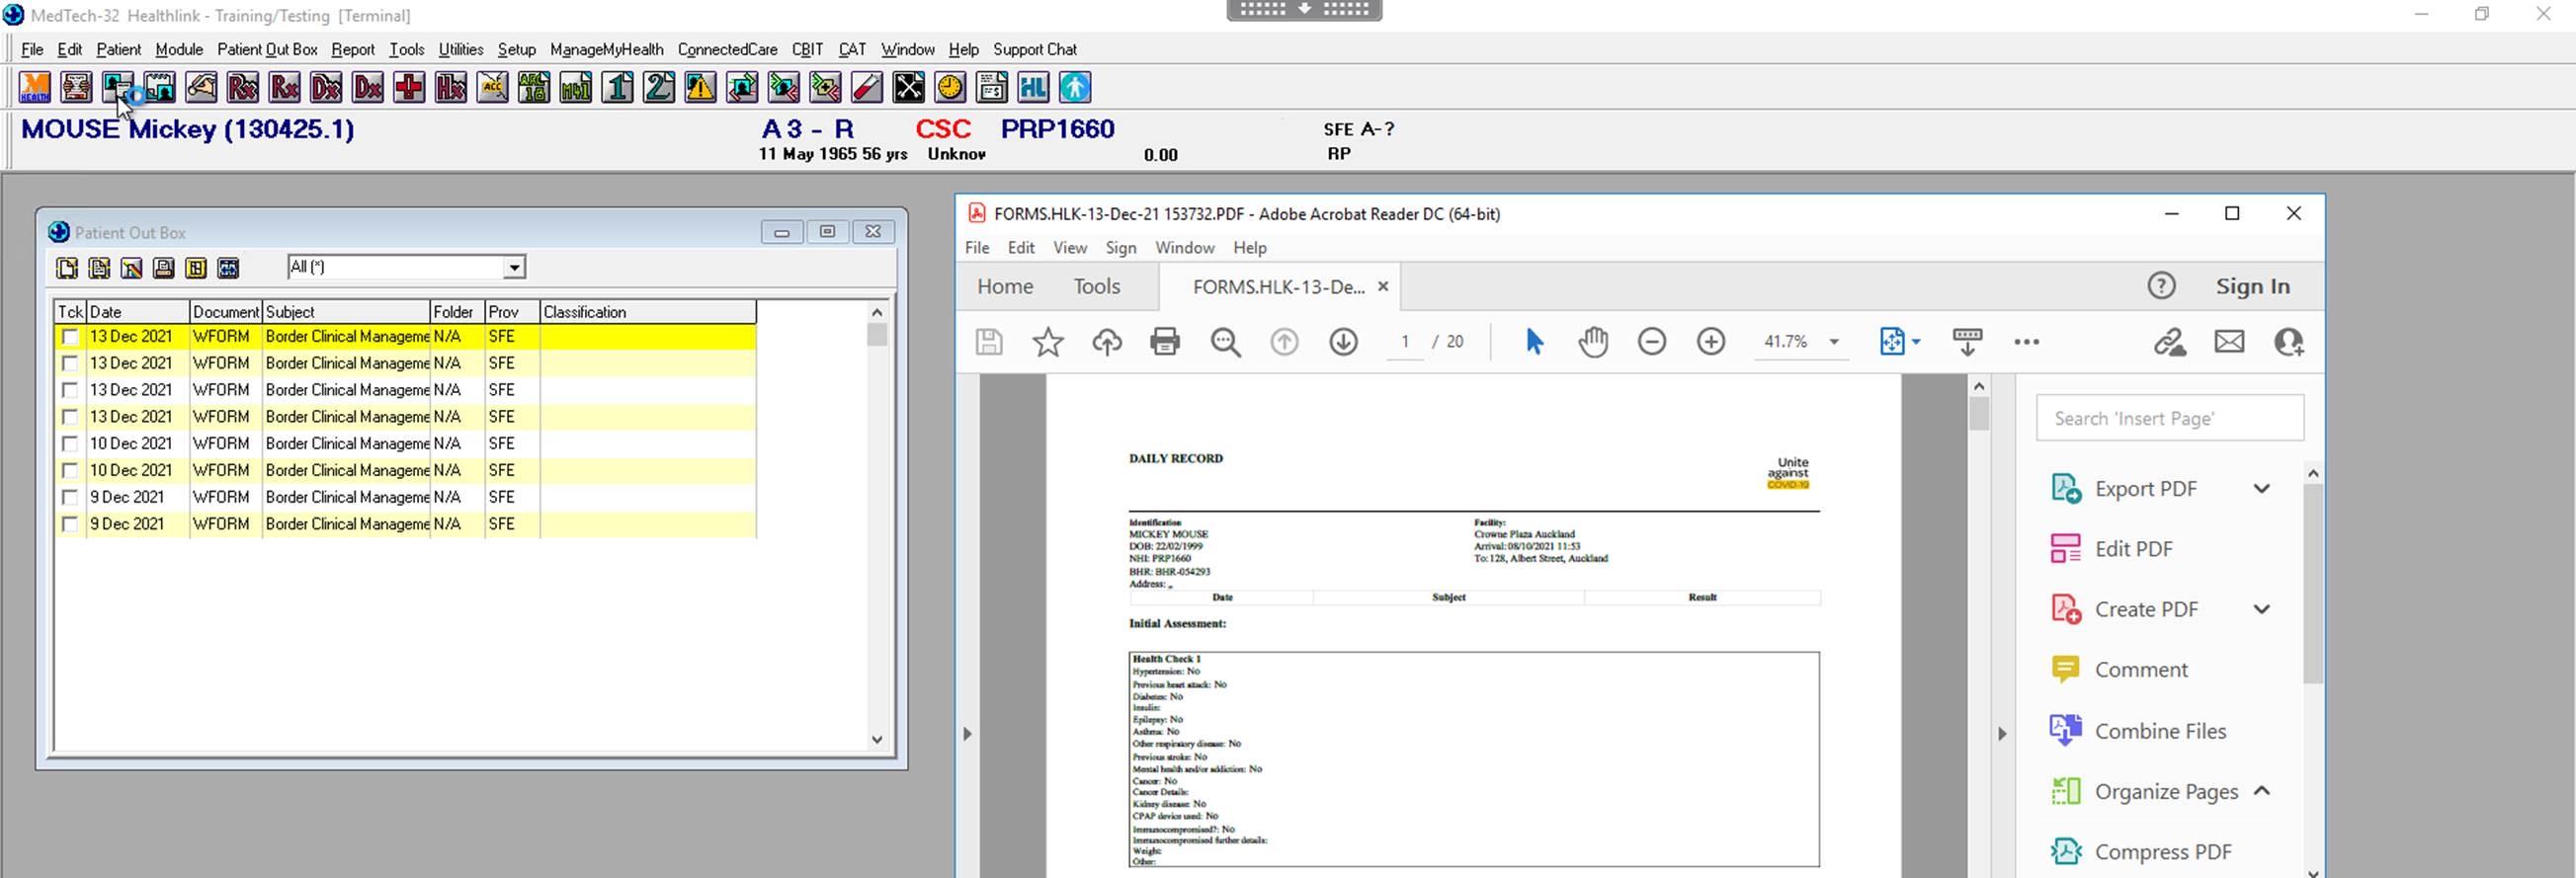2576x878 pixels.
Task: Zoom in with the plus icon
Action: click(1711, 342)
